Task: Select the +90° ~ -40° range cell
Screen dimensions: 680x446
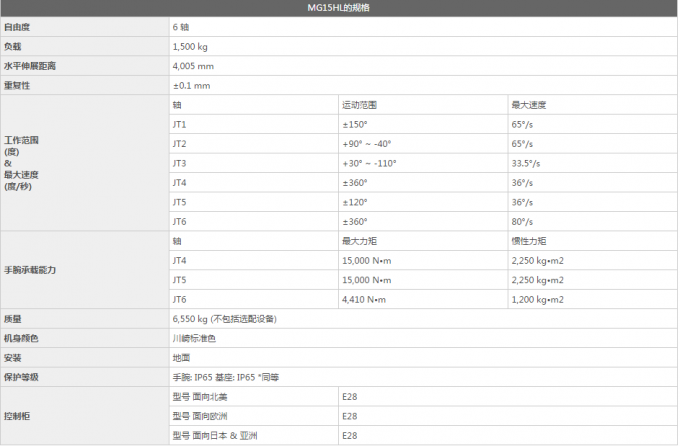Action: point(367,144)
